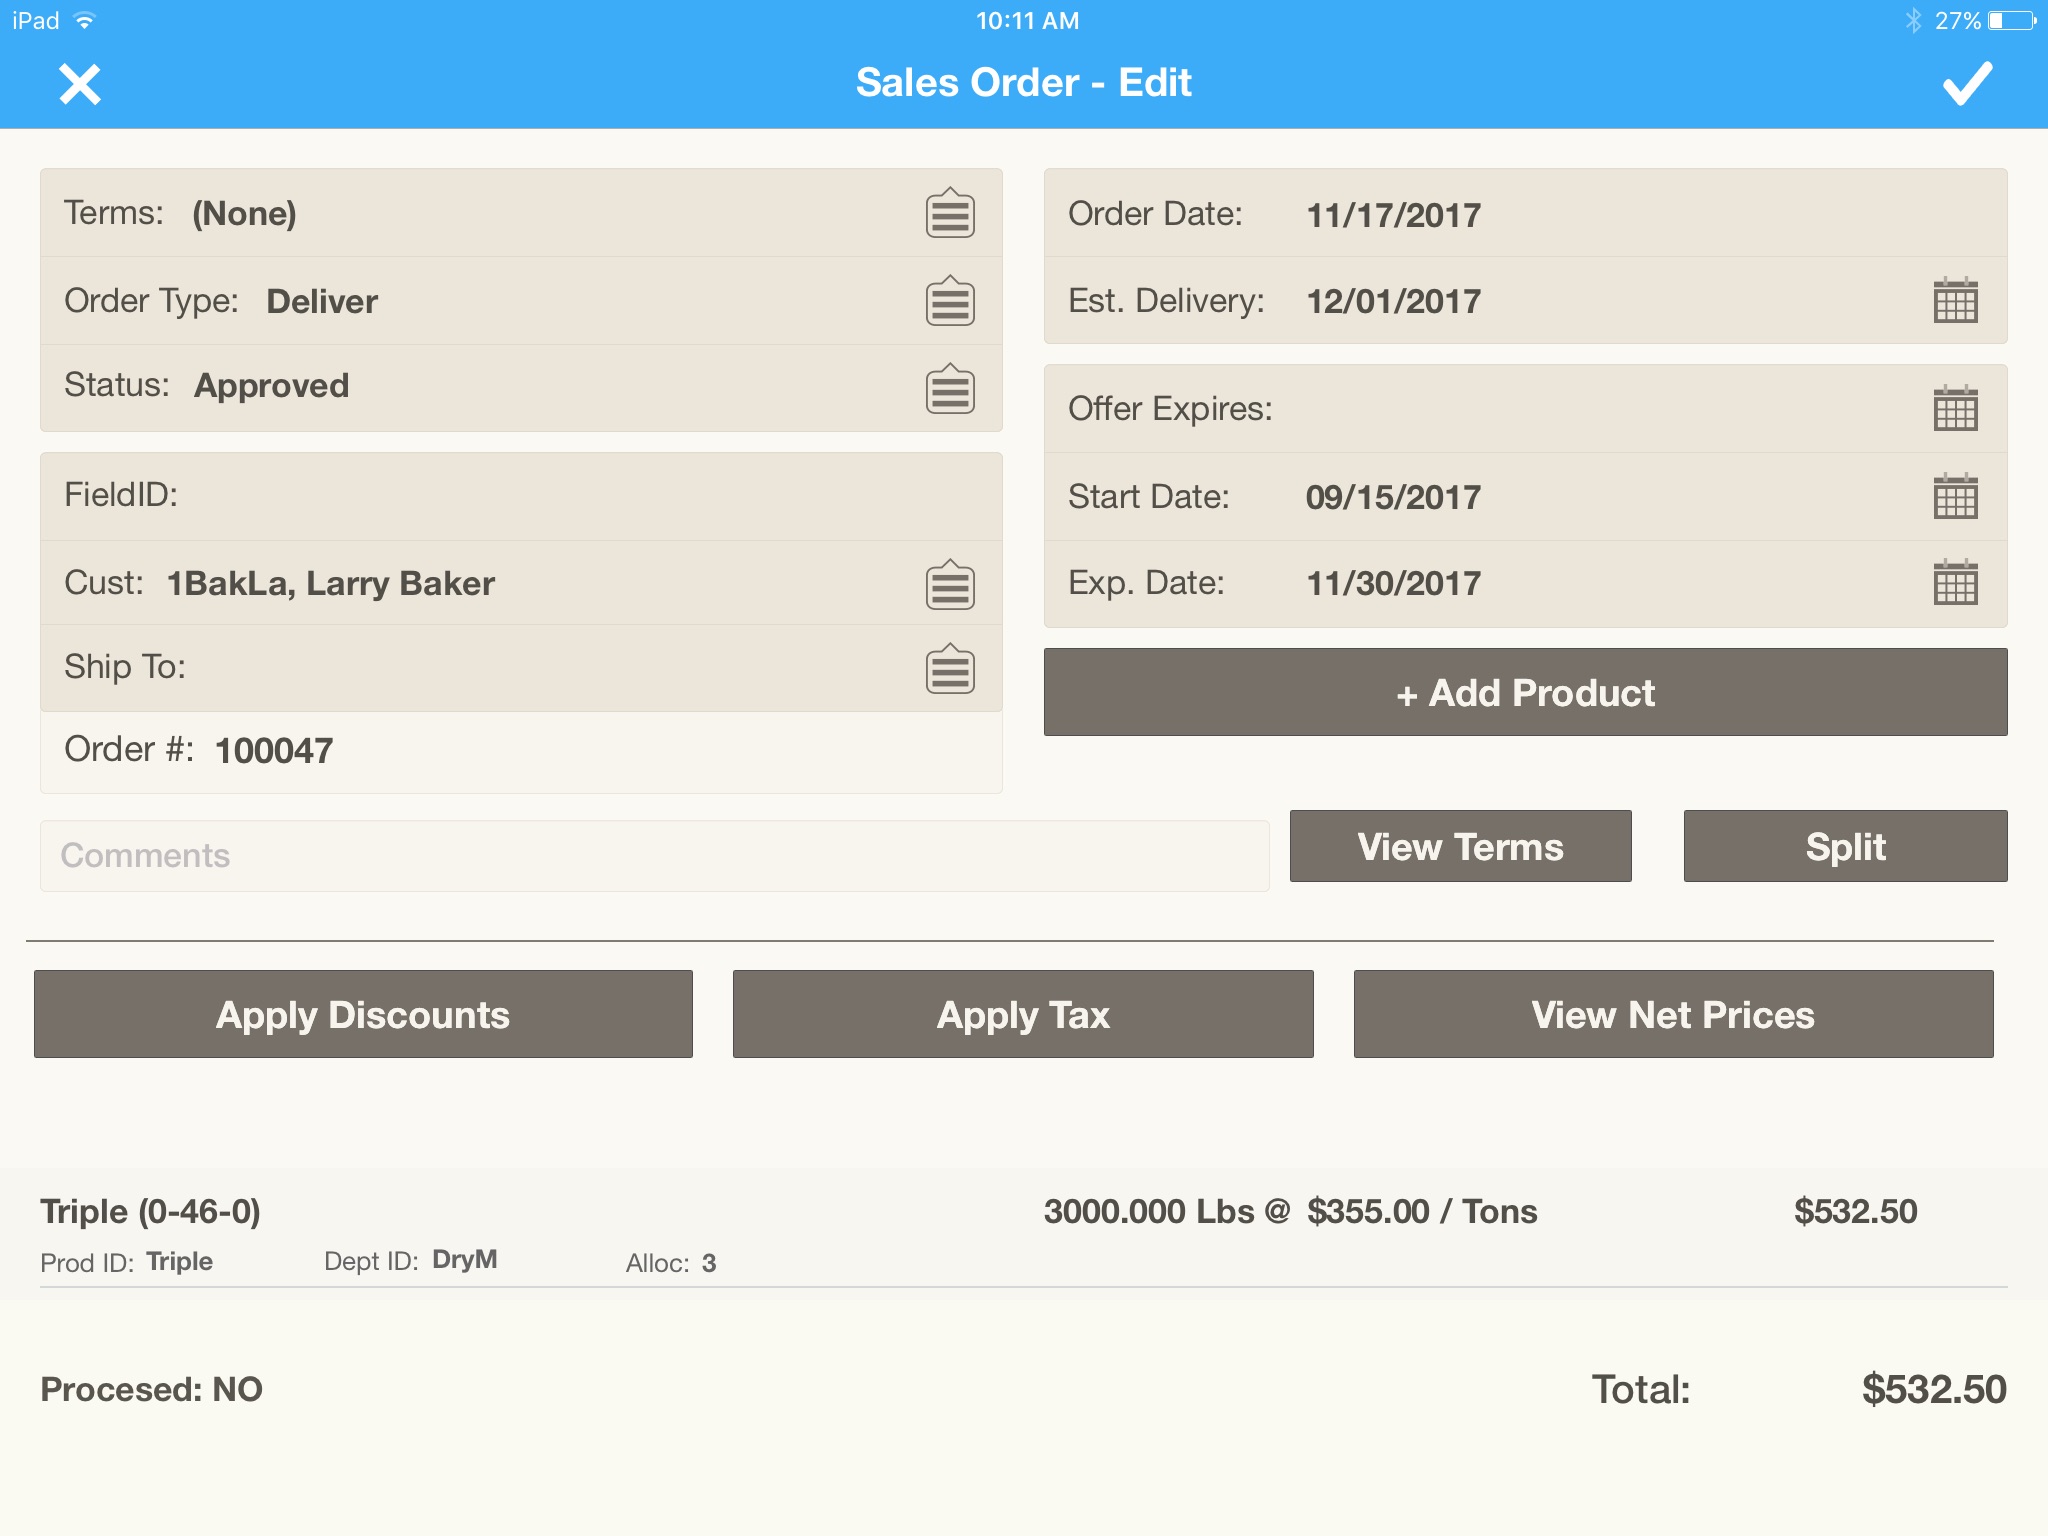Viewport: 2048px width, 1536px height.
Task: Select the order Total $532.50 amount
Action: tap(1934, 1389)
